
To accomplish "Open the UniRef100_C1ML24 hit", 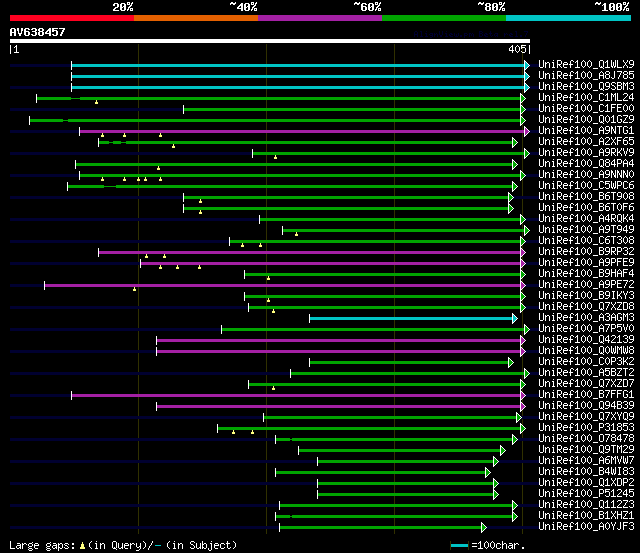I will click(586, 98).
